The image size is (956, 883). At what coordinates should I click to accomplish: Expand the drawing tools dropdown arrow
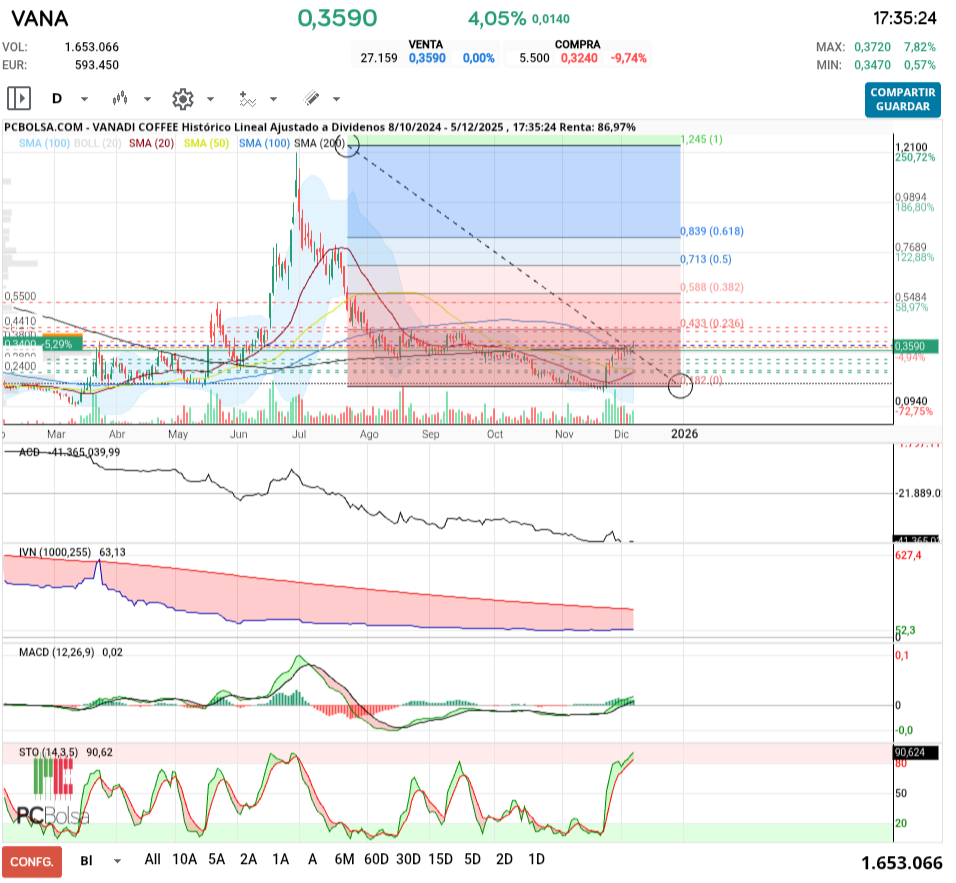pos(336,99)
